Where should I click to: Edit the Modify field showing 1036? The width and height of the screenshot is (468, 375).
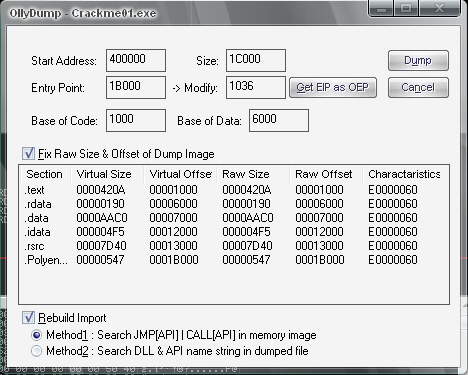pyautogui.click(x=256, y=87)
